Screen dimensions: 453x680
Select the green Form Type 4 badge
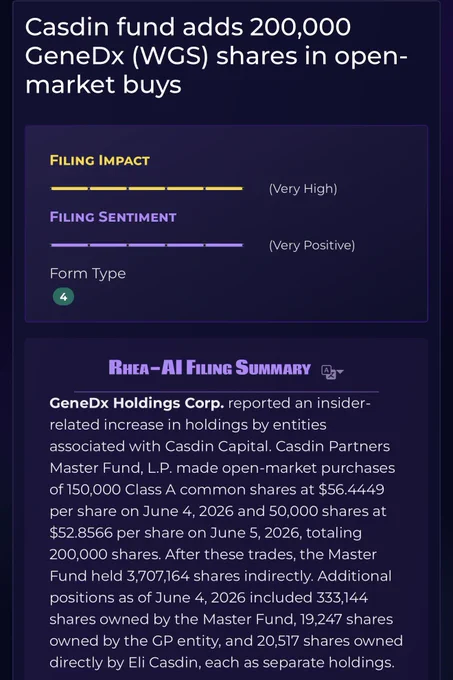click(63, 297)
